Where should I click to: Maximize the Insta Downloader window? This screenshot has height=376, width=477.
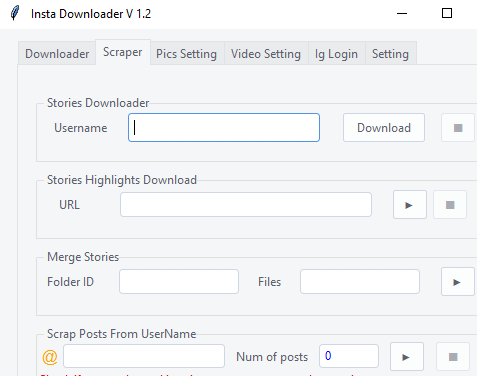click(x=447, y=13)
